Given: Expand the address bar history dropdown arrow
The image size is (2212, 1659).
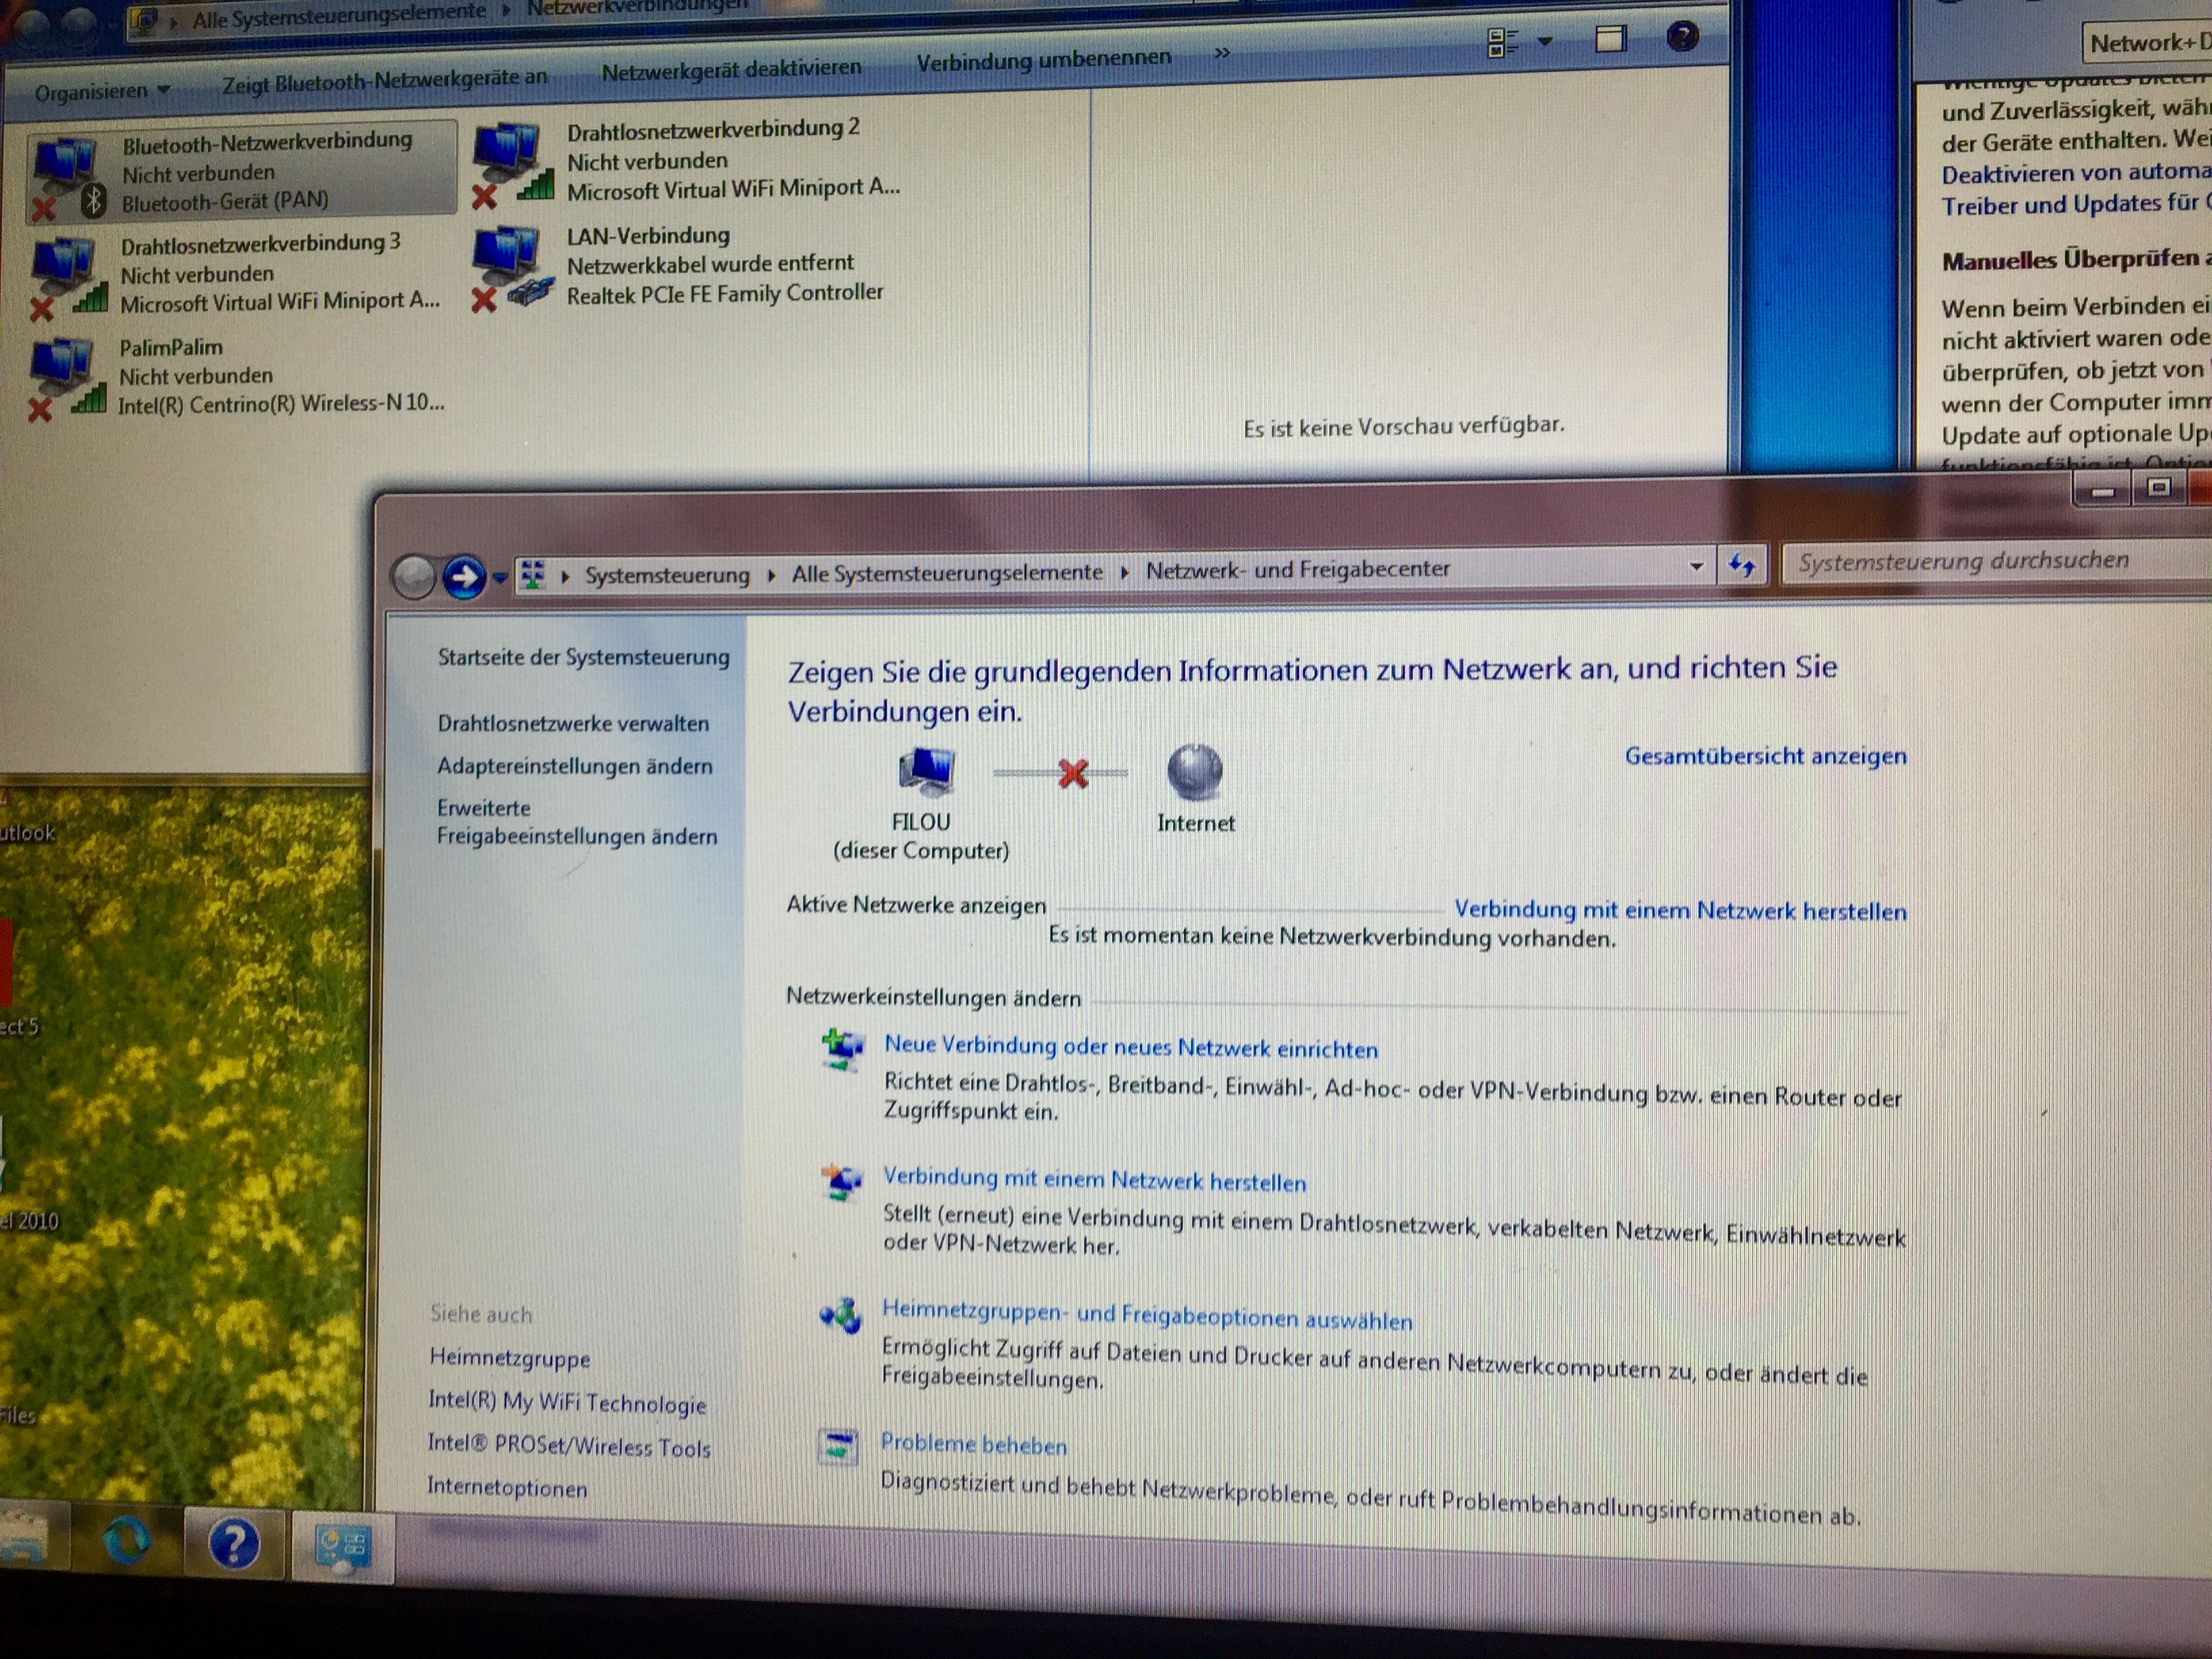Looking at the screenshot, I should [x=1696, y=567].
